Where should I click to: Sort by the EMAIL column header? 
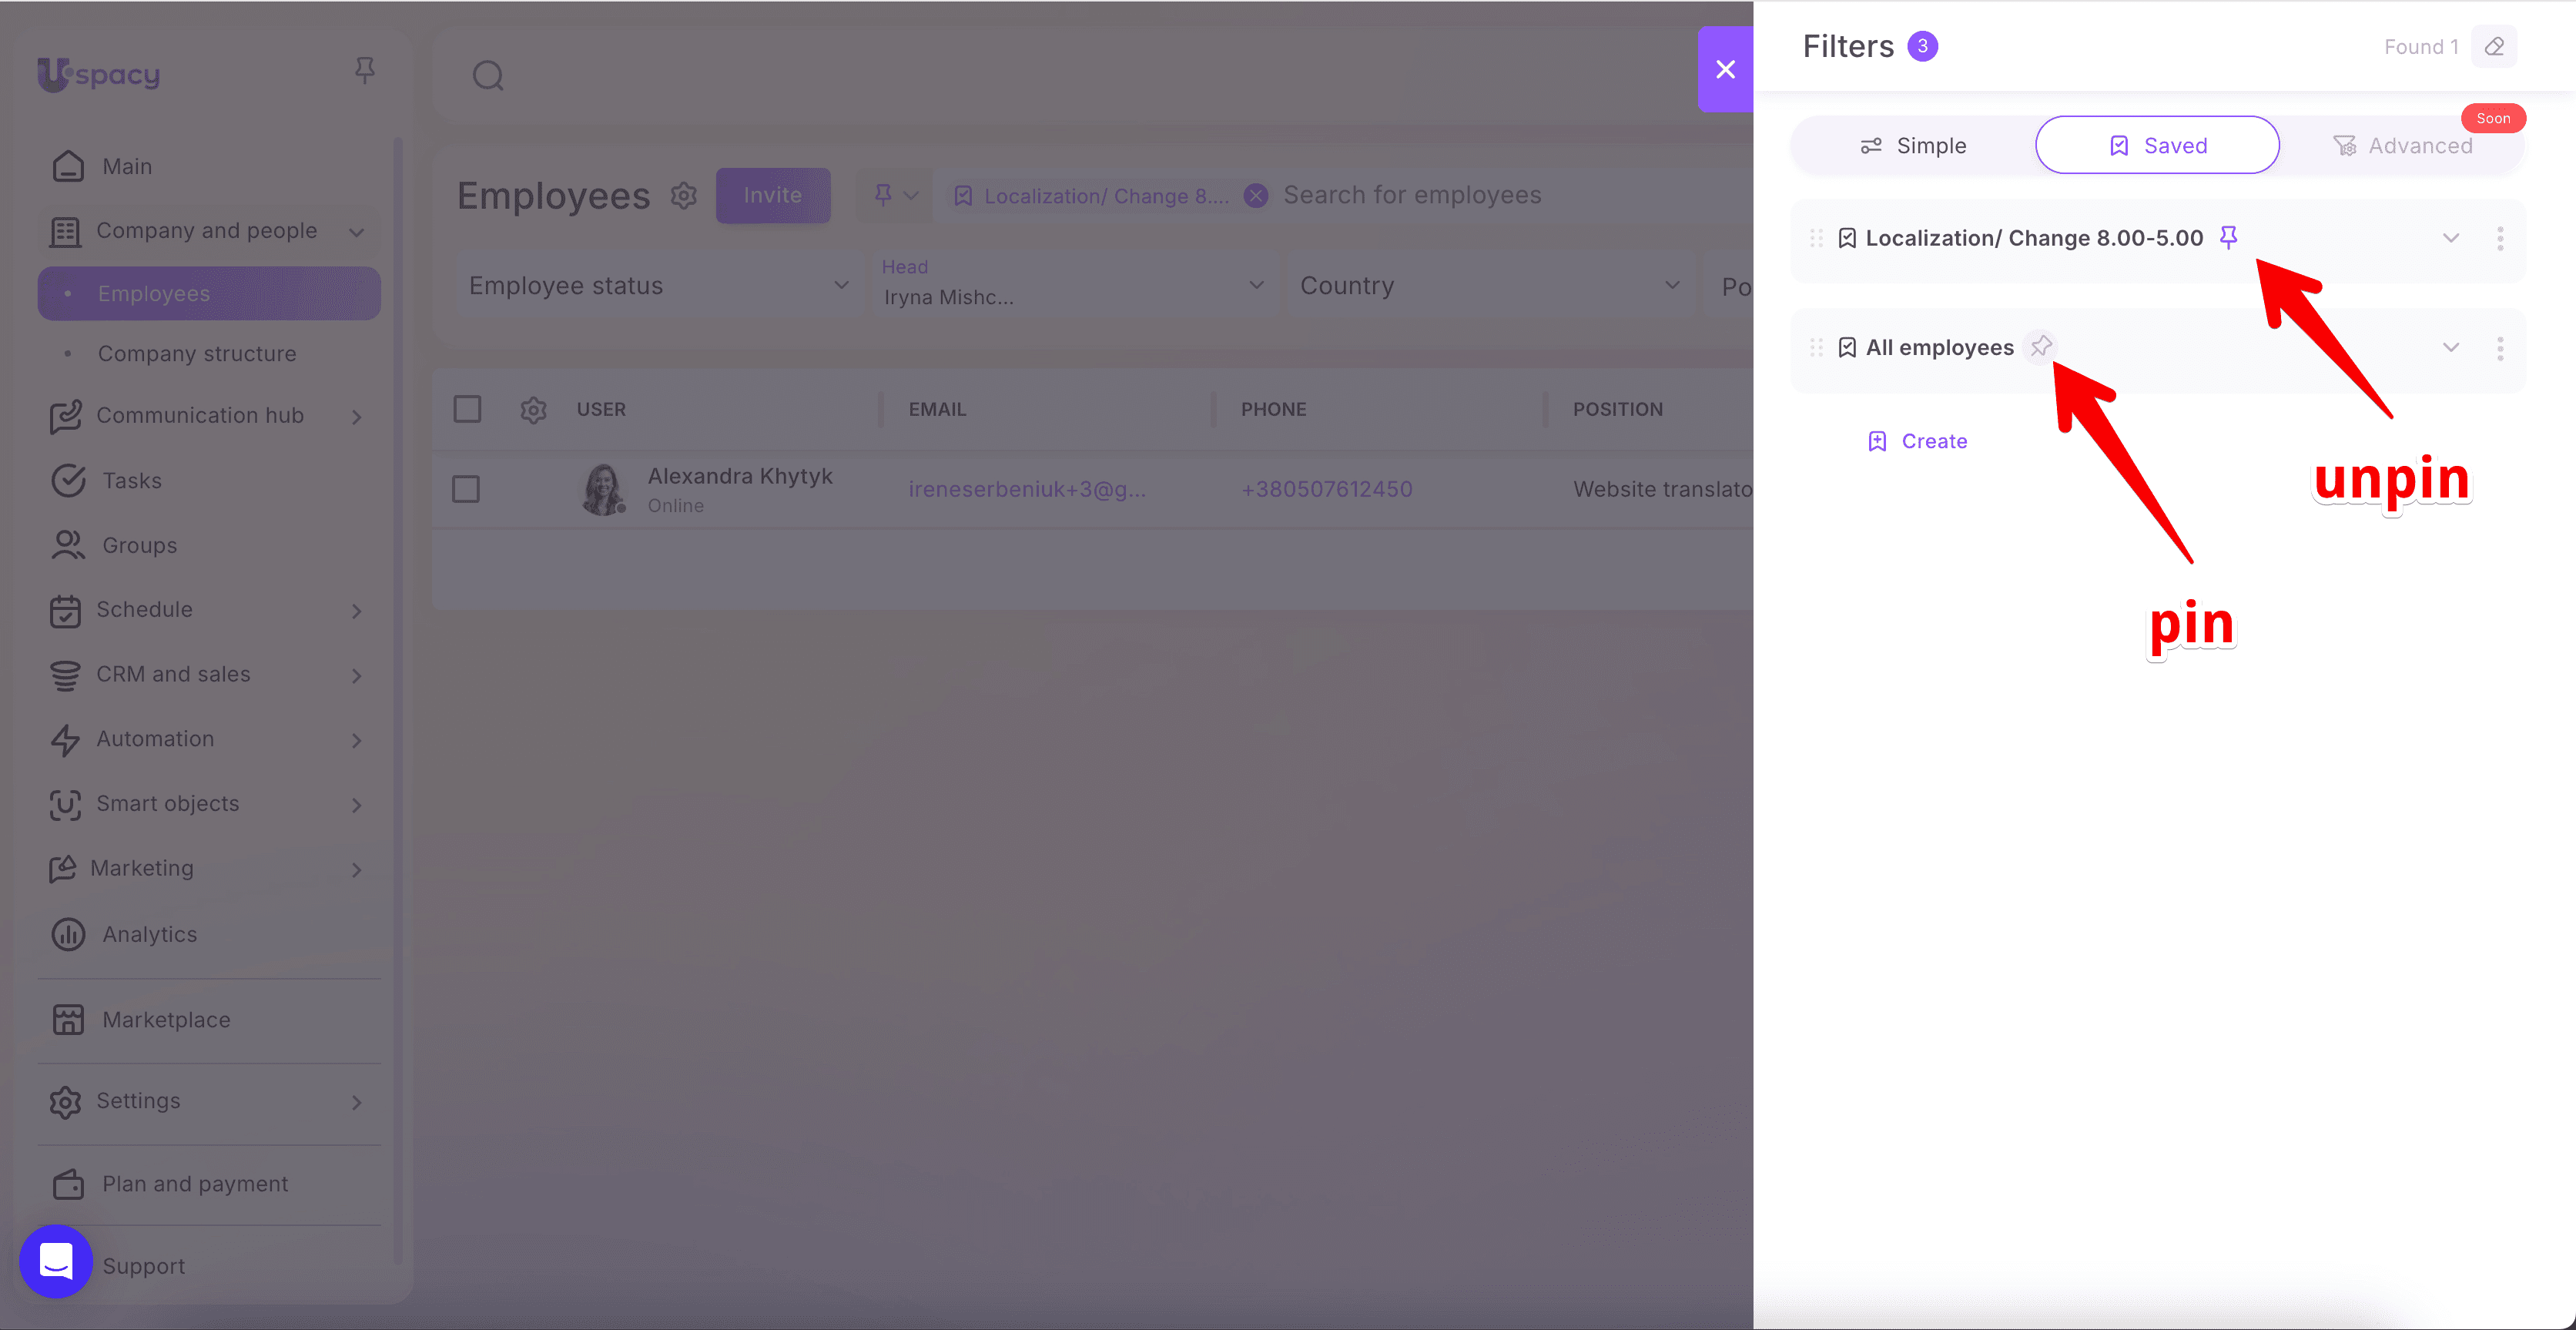pyautogui.click(x=937, y=409)
